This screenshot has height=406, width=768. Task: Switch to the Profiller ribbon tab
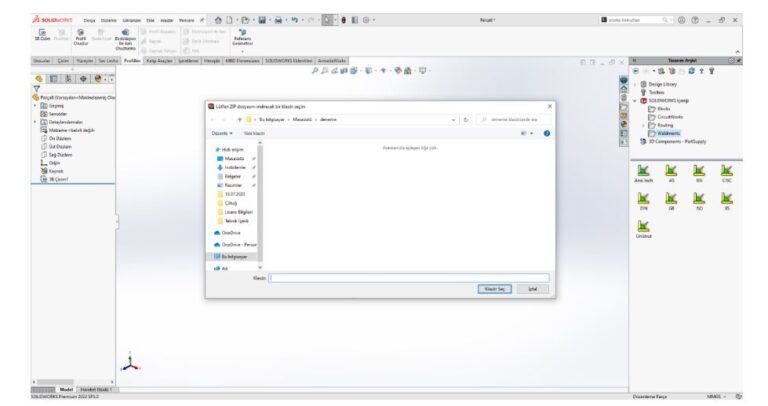point(131,60)
